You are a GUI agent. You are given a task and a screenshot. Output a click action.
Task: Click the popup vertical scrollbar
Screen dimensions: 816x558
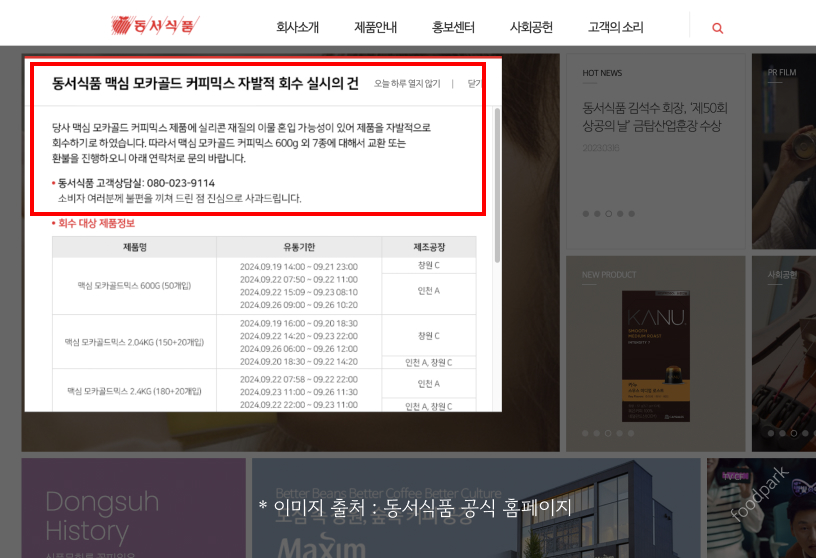click(497, 185)
